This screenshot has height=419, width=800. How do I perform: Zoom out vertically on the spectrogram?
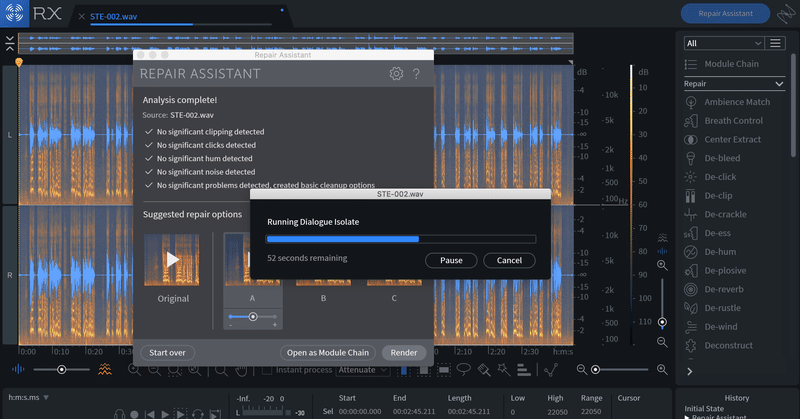click(662, 342)
